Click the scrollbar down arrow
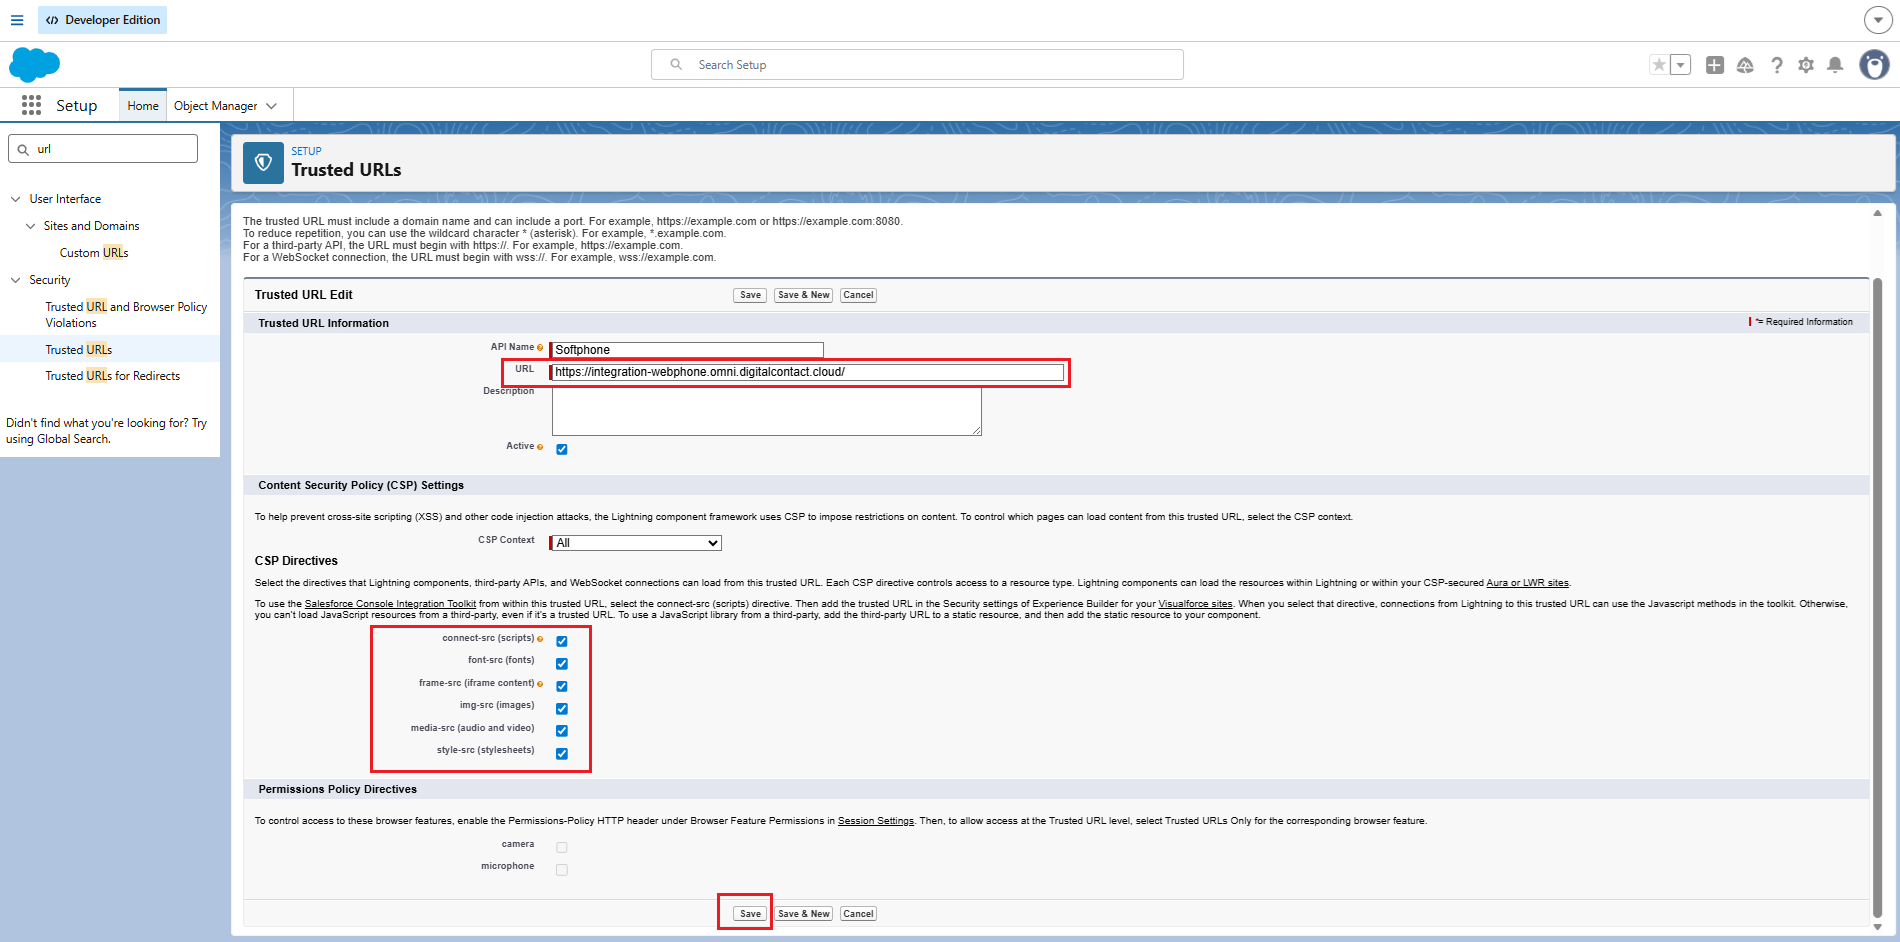The width and height of the screenshot is (1900, 942). click(1877, 927)
